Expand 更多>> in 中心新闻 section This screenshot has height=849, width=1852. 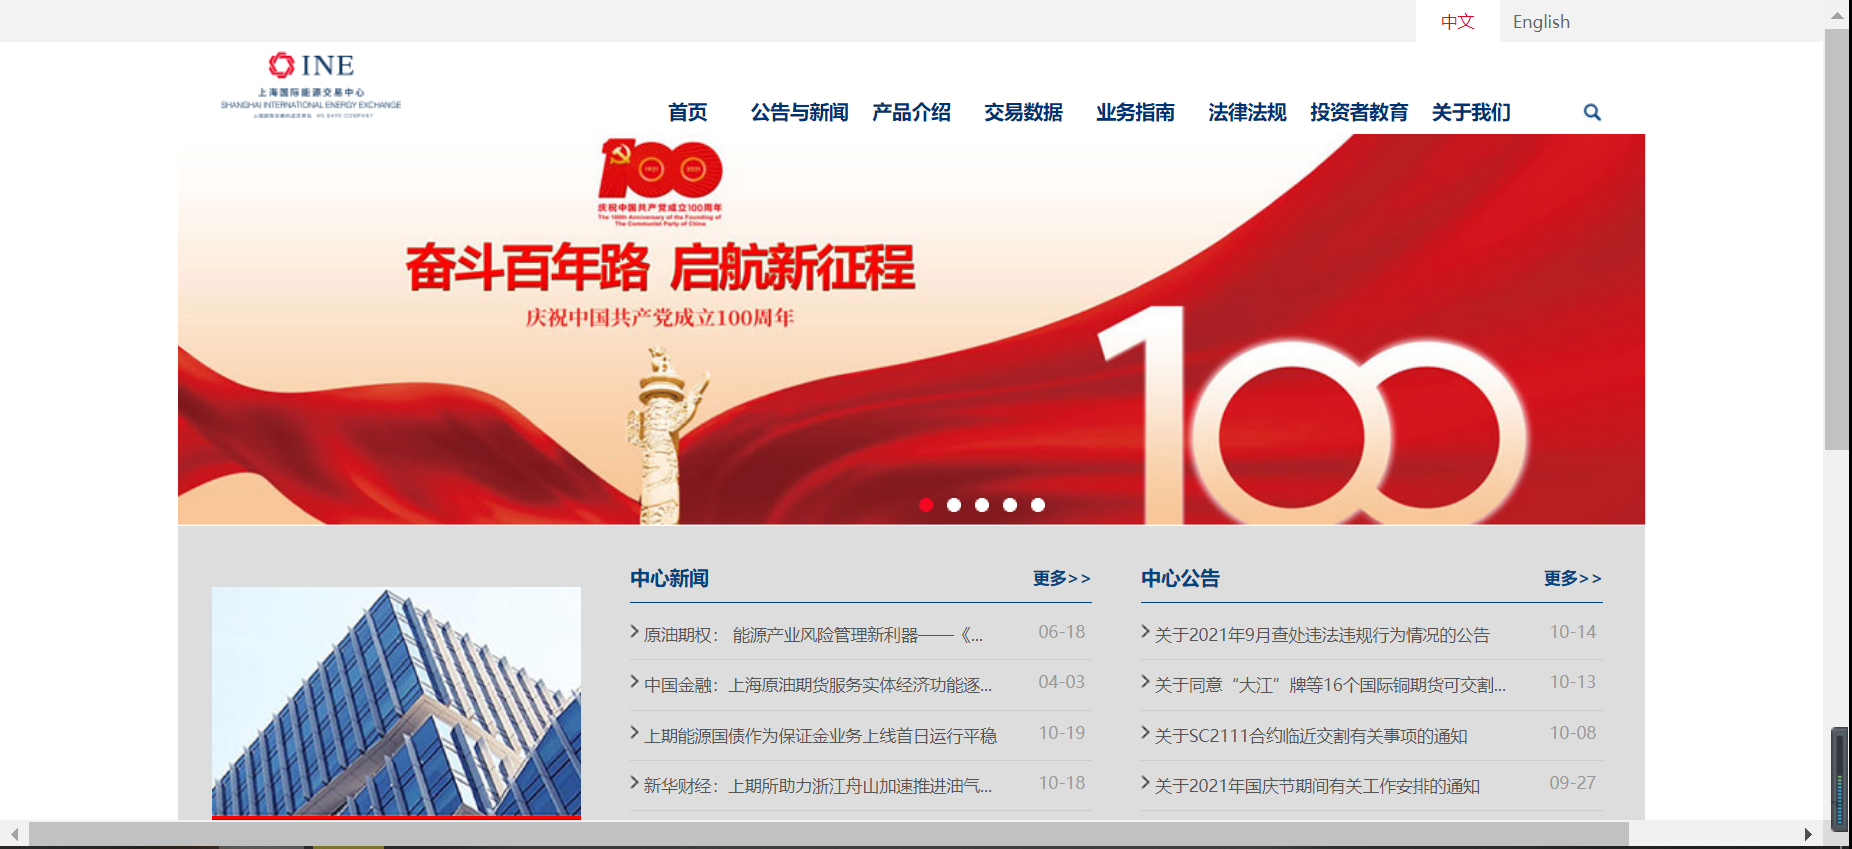click(1061, 578)
